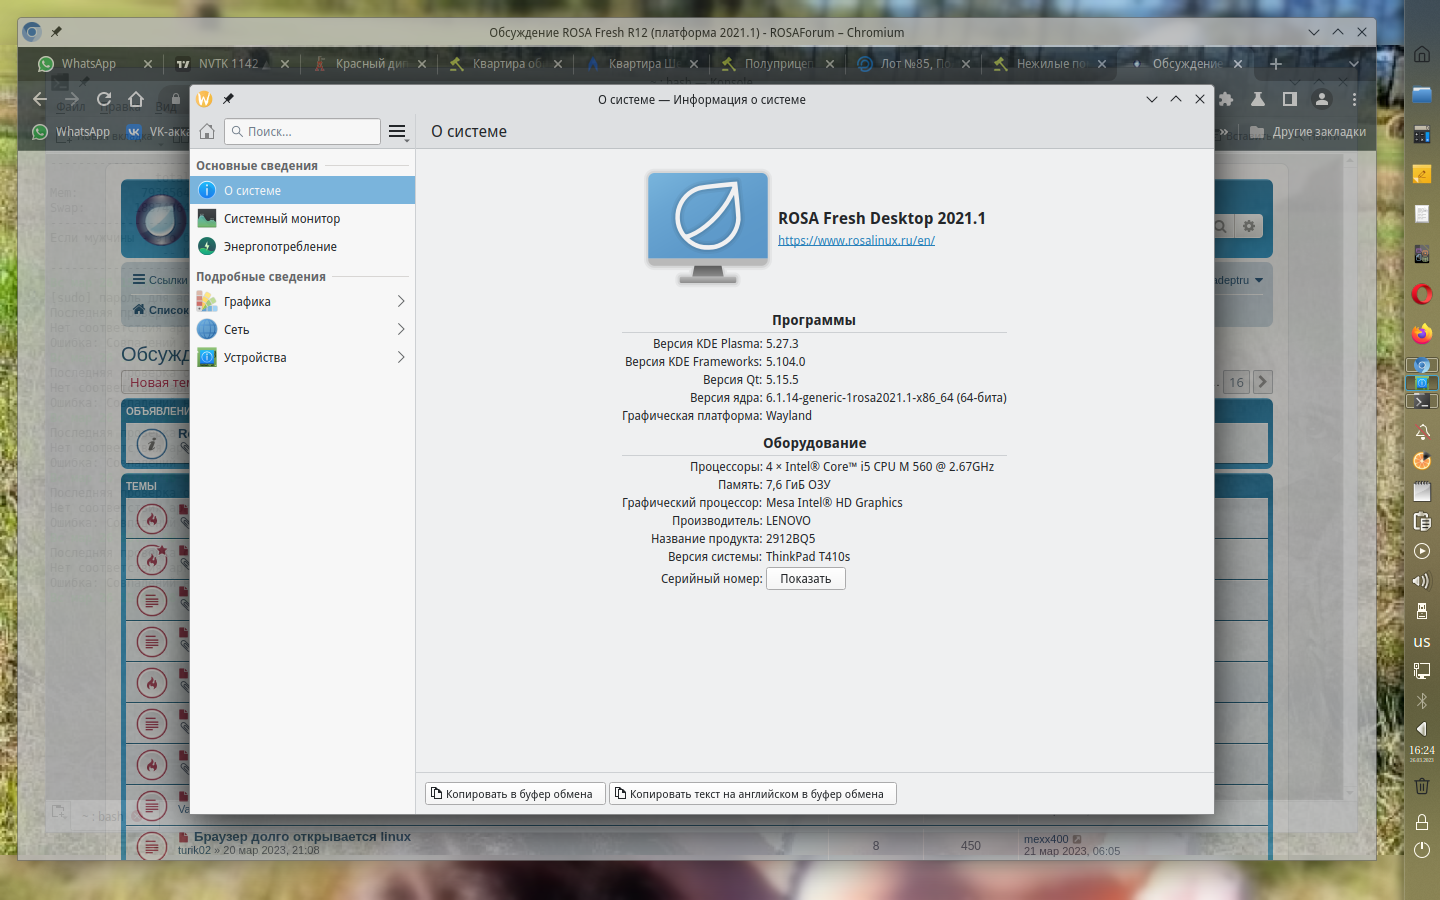Screen dimensions: 1440x900
Task: Open the file manager from the panel
Action: [1422, 95]
